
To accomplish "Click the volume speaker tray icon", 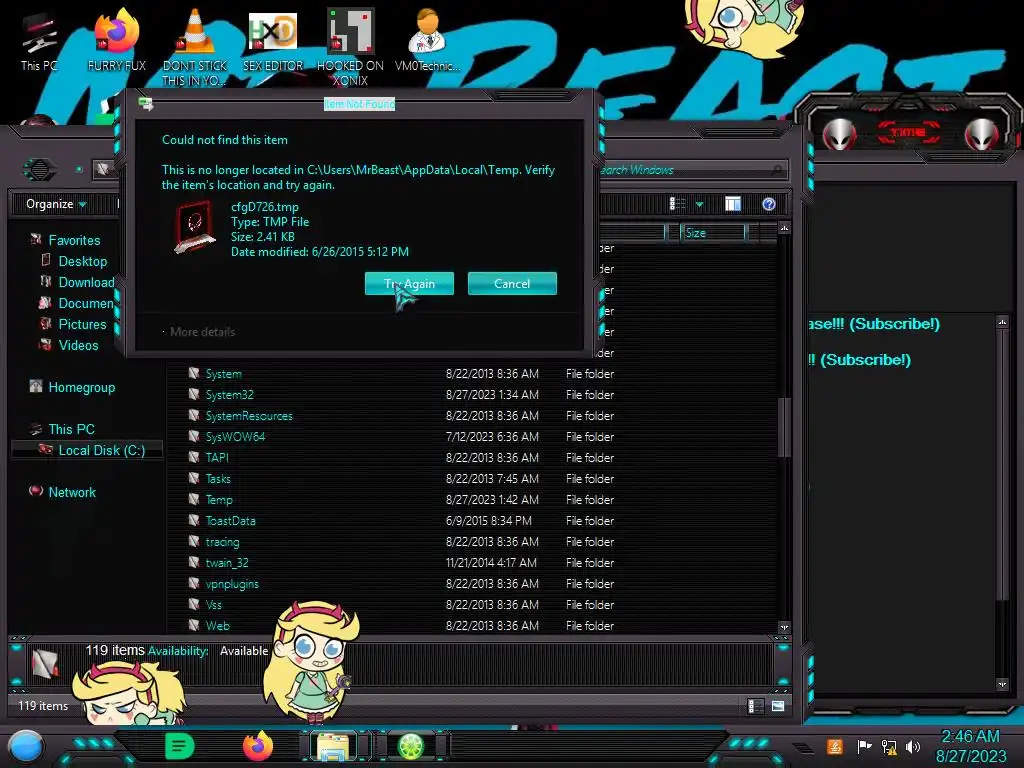I will point(912,746).
